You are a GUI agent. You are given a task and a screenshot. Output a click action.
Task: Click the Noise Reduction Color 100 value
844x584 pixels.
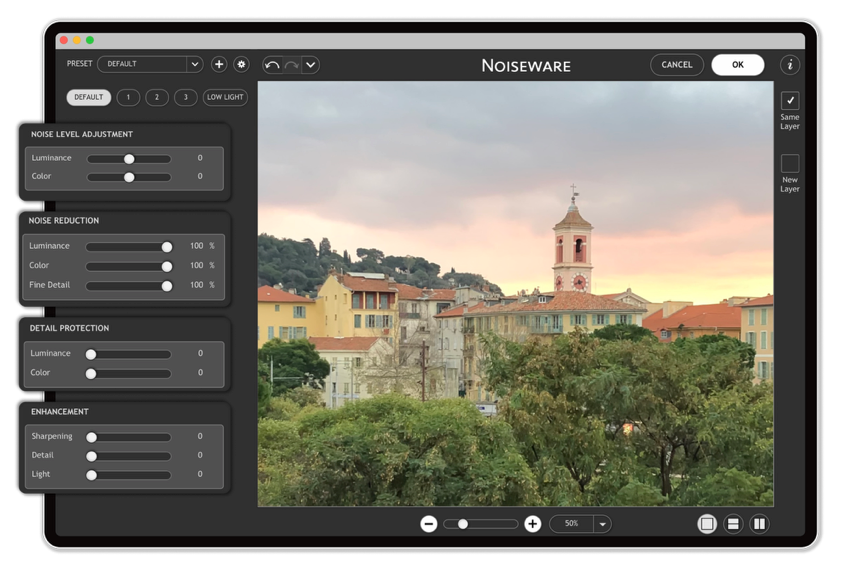tap(196, 265)
